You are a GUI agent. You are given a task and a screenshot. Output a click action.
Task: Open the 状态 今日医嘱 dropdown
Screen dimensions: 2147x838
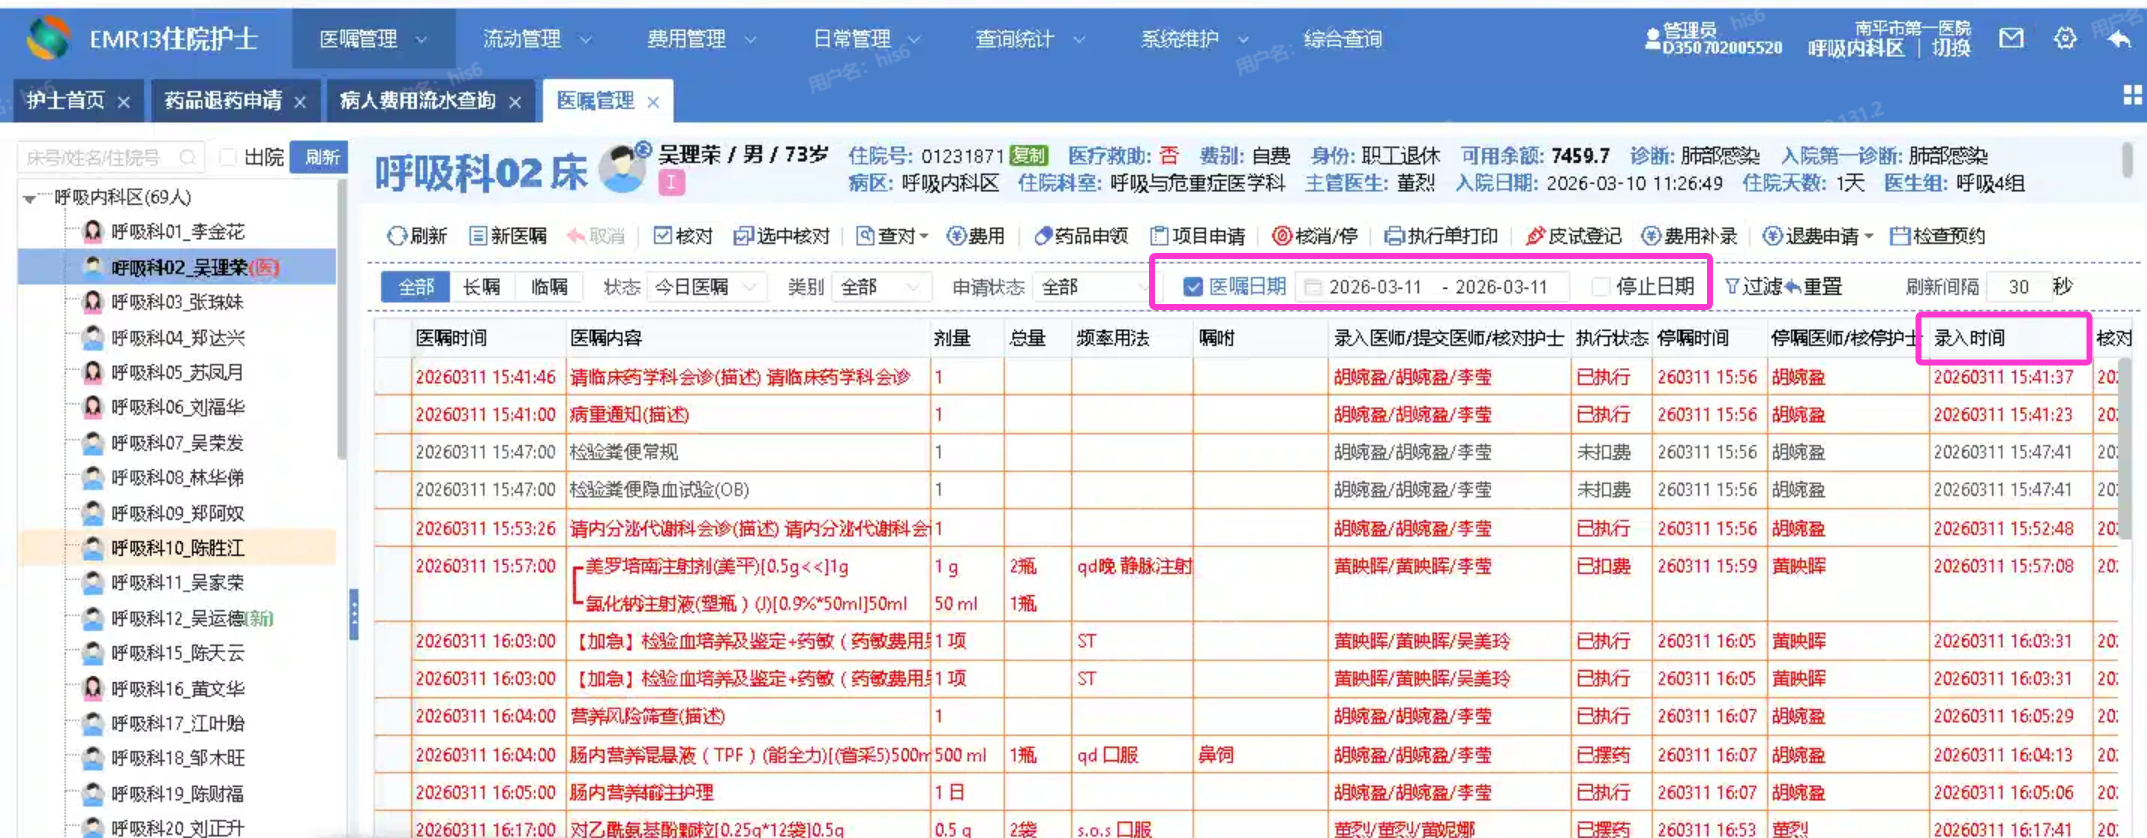707,287
